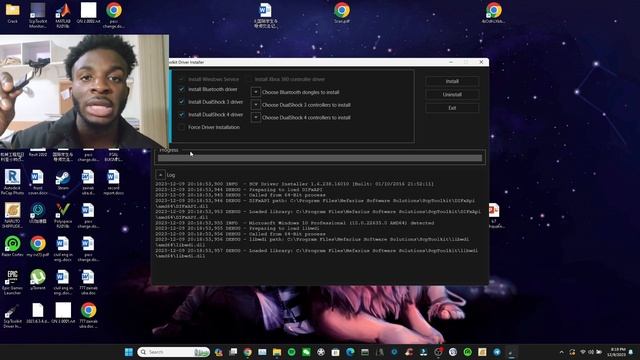
Task: Open my cv(1).pdf Chrome file icon
Action: click(38, 247)
